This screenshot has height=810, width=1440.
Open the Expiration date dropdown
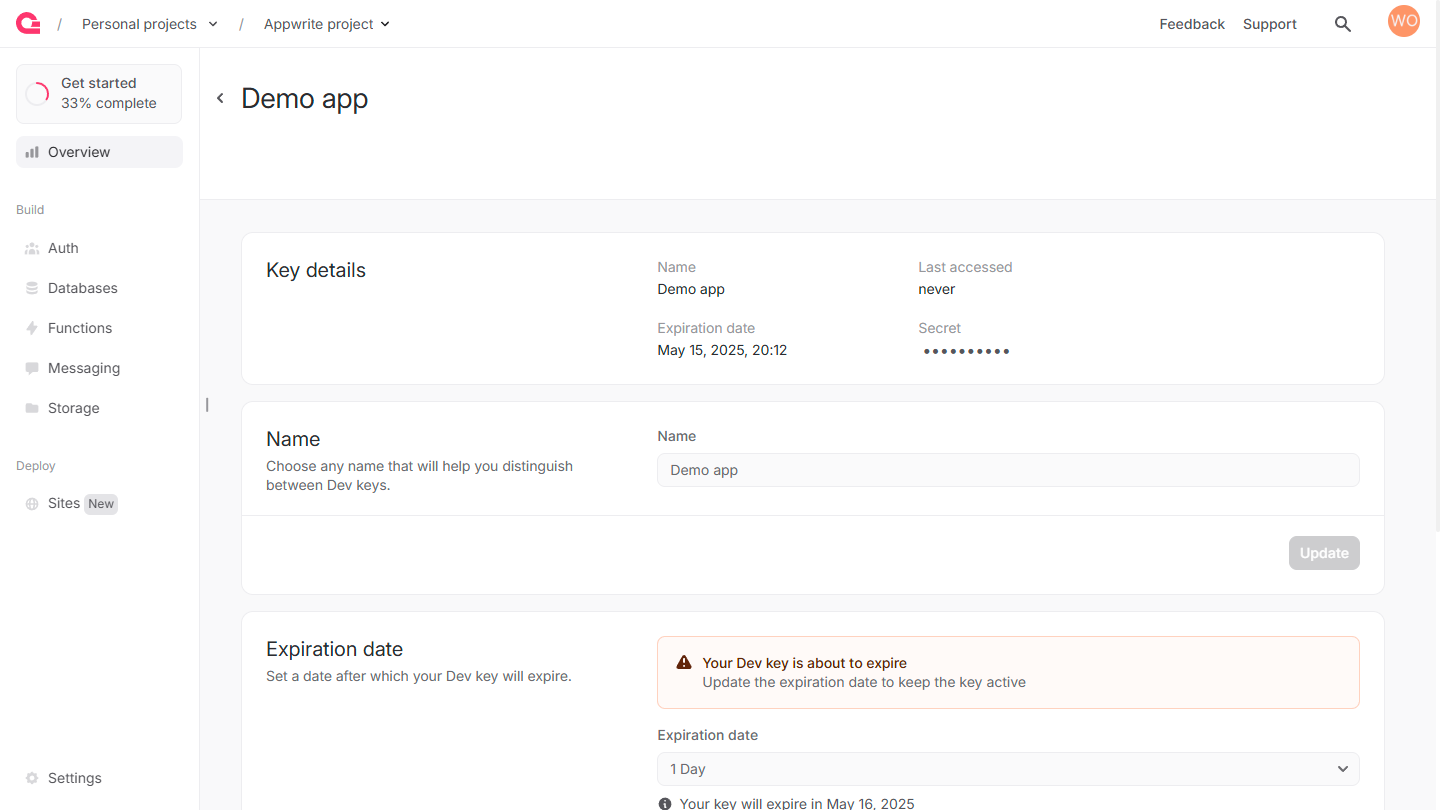(1007, 769)
